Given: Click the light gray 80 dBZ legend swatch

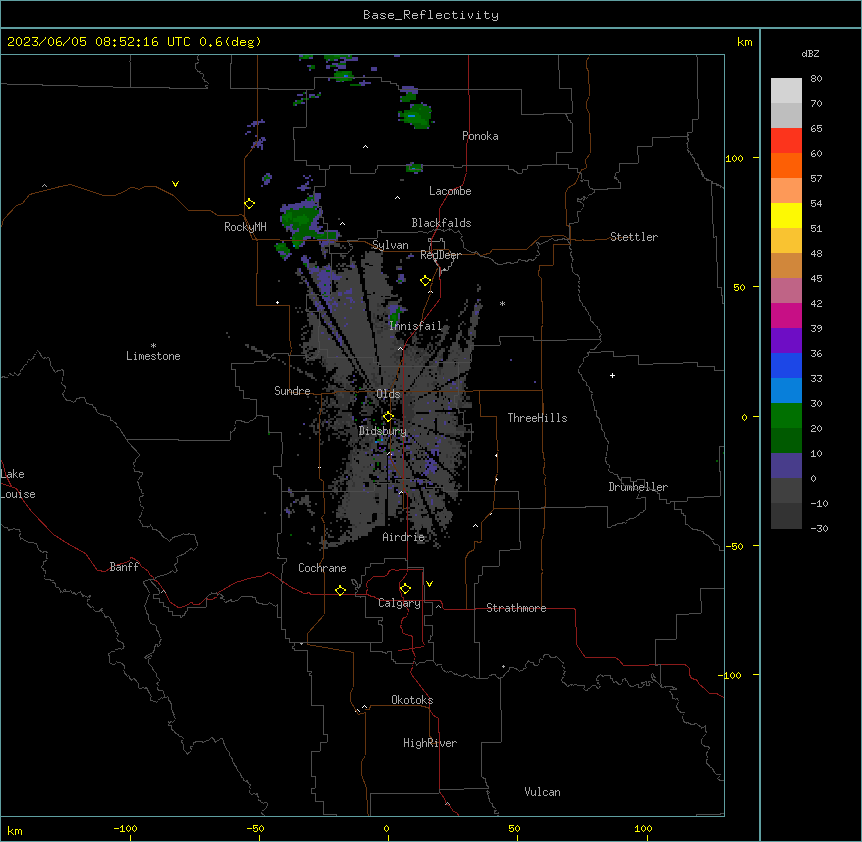Looking at the screenshot, I should (786, 91).
